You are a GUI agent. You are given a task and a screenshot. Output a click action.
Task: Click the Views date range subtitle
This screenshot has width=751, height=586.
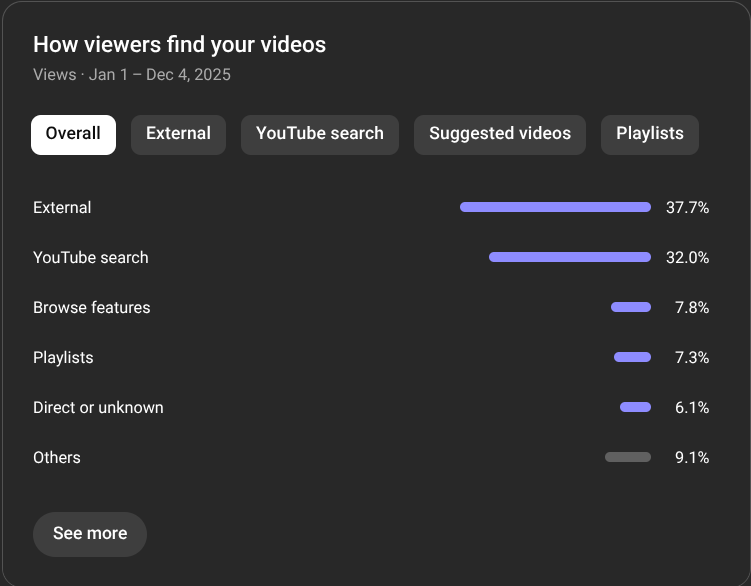click(x=132, y=75)
